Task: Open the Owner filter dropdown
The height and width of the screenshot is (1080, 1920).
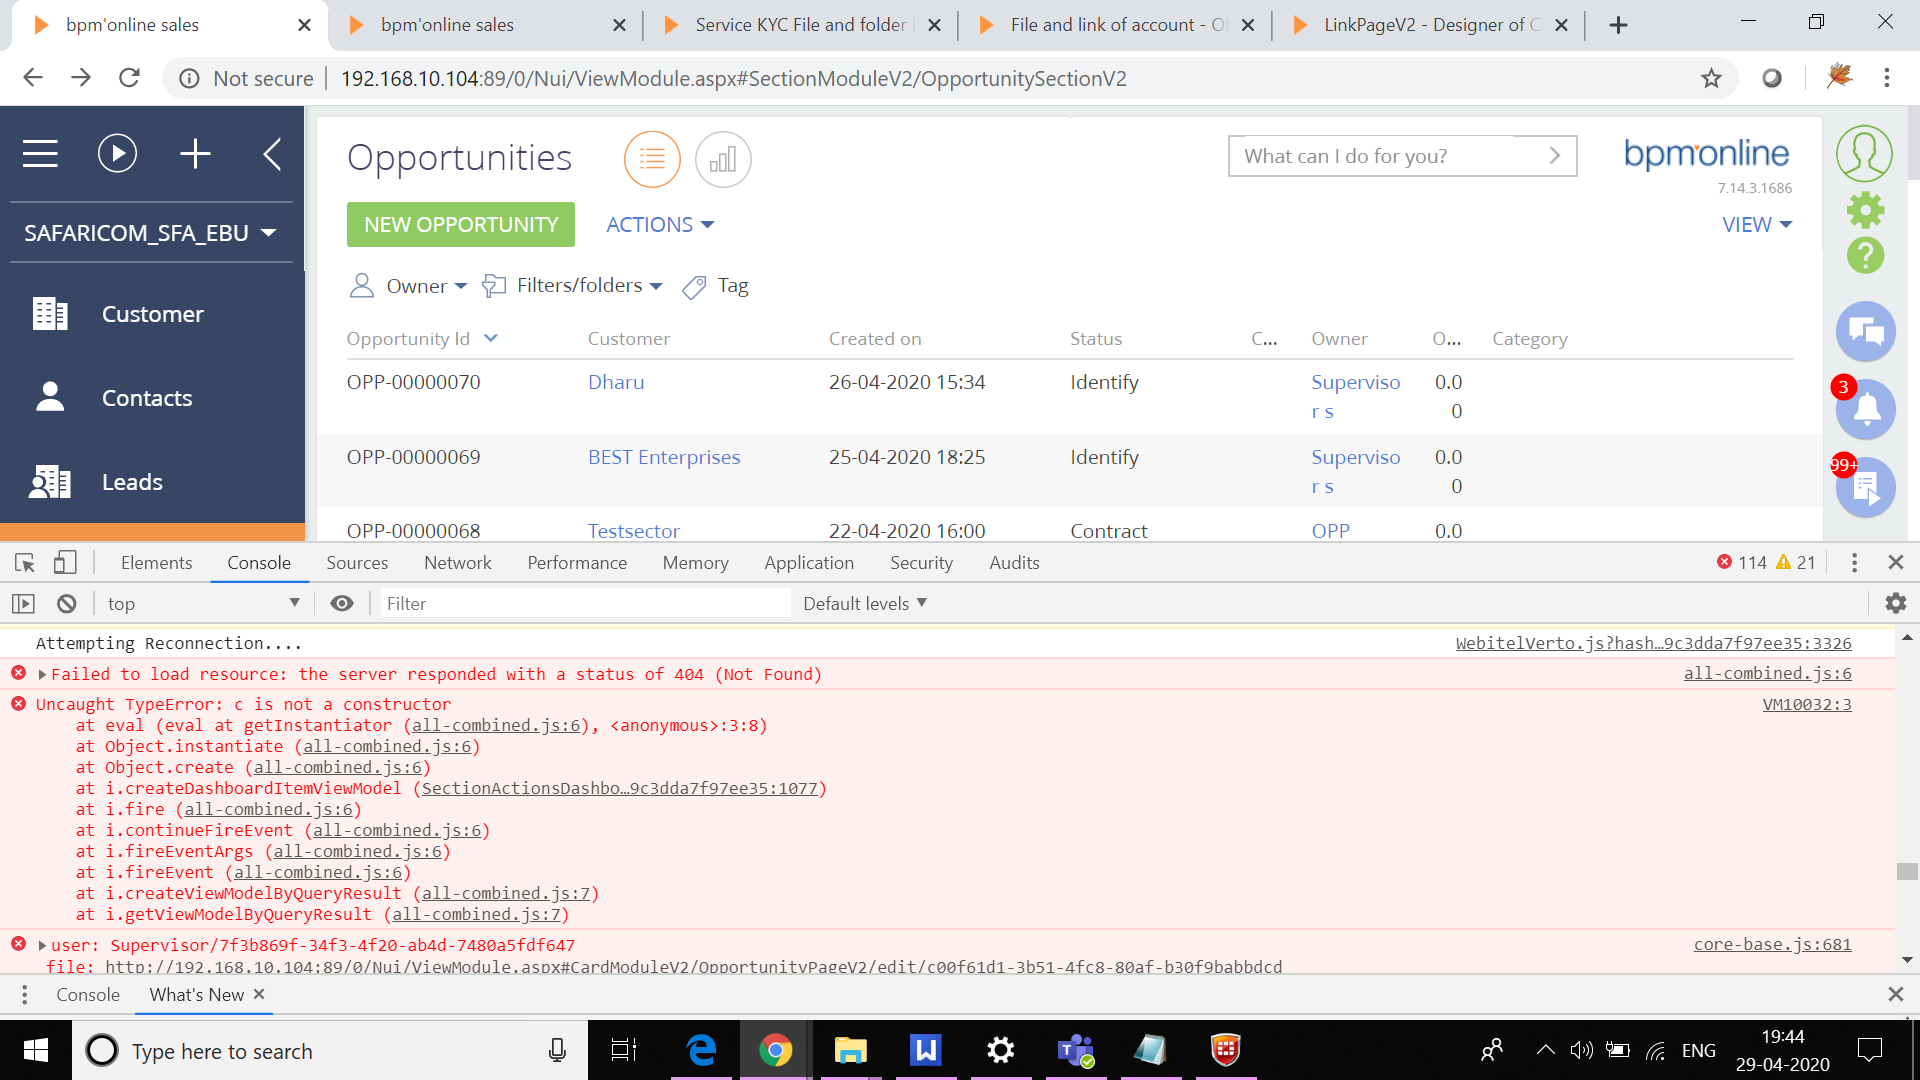Action: 408,286
